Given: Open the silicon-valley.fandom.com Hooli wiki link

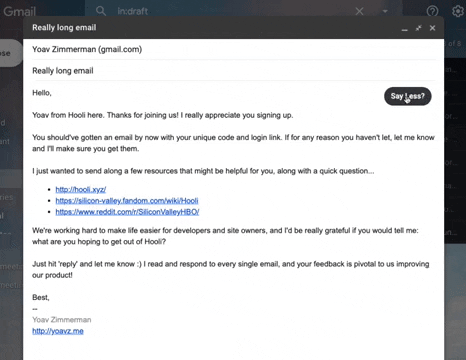Looking at the screenshot, I should (127, 201).
